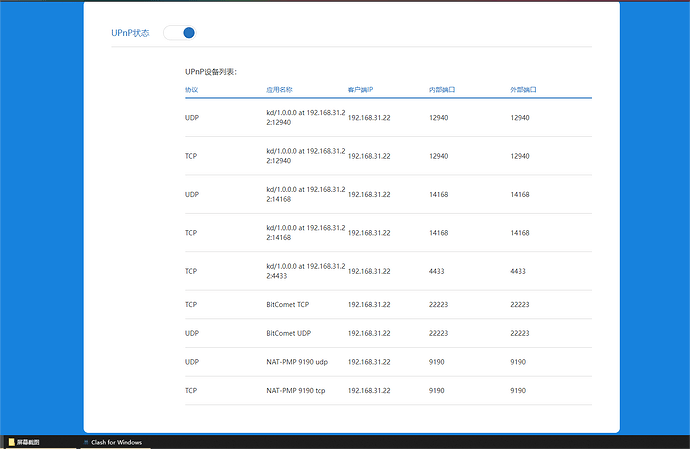Viewport: 690px width, 449px height.
Task: Click the NAT-PMP 9190 tcp entry
Action: pos(295,390)
